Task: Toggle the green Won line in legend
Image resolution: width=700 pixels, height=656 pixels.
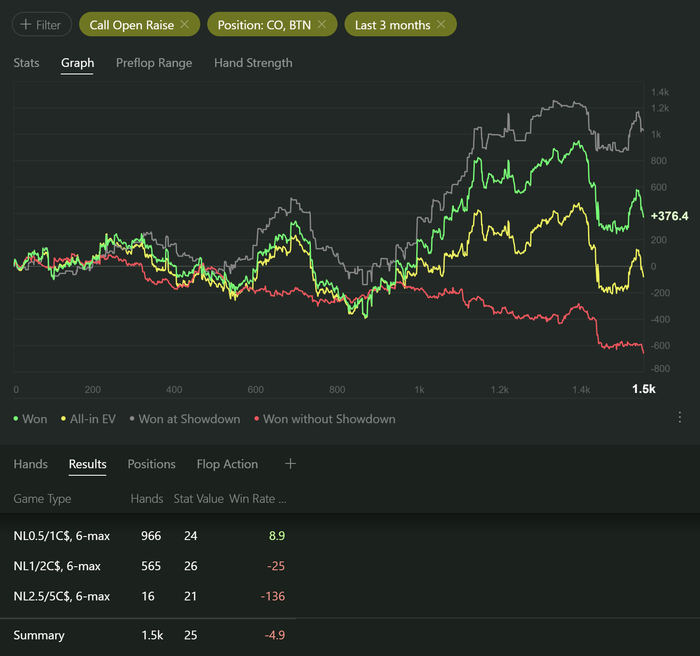Action: click(x=30, y=419)
